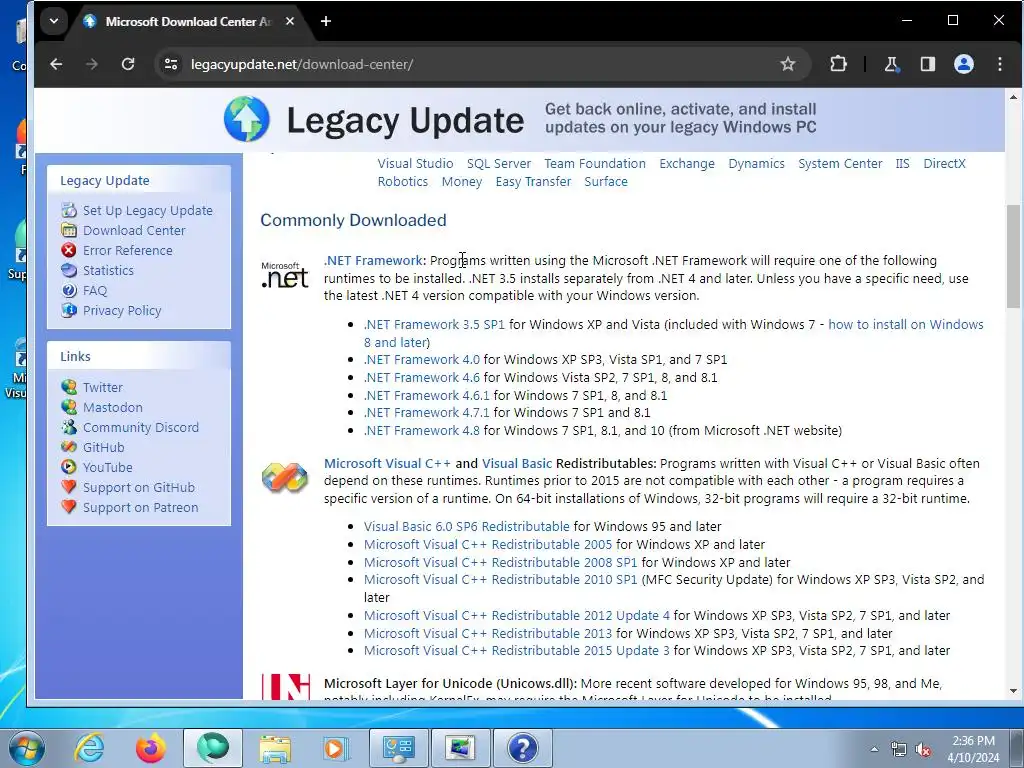Open the Team Foundation category

(x=595, y=163)
